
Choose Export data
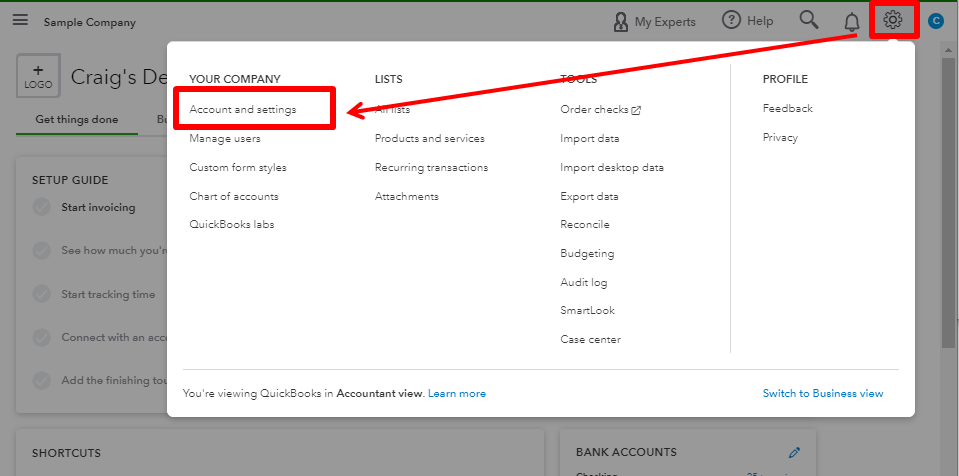coord(589,196)
